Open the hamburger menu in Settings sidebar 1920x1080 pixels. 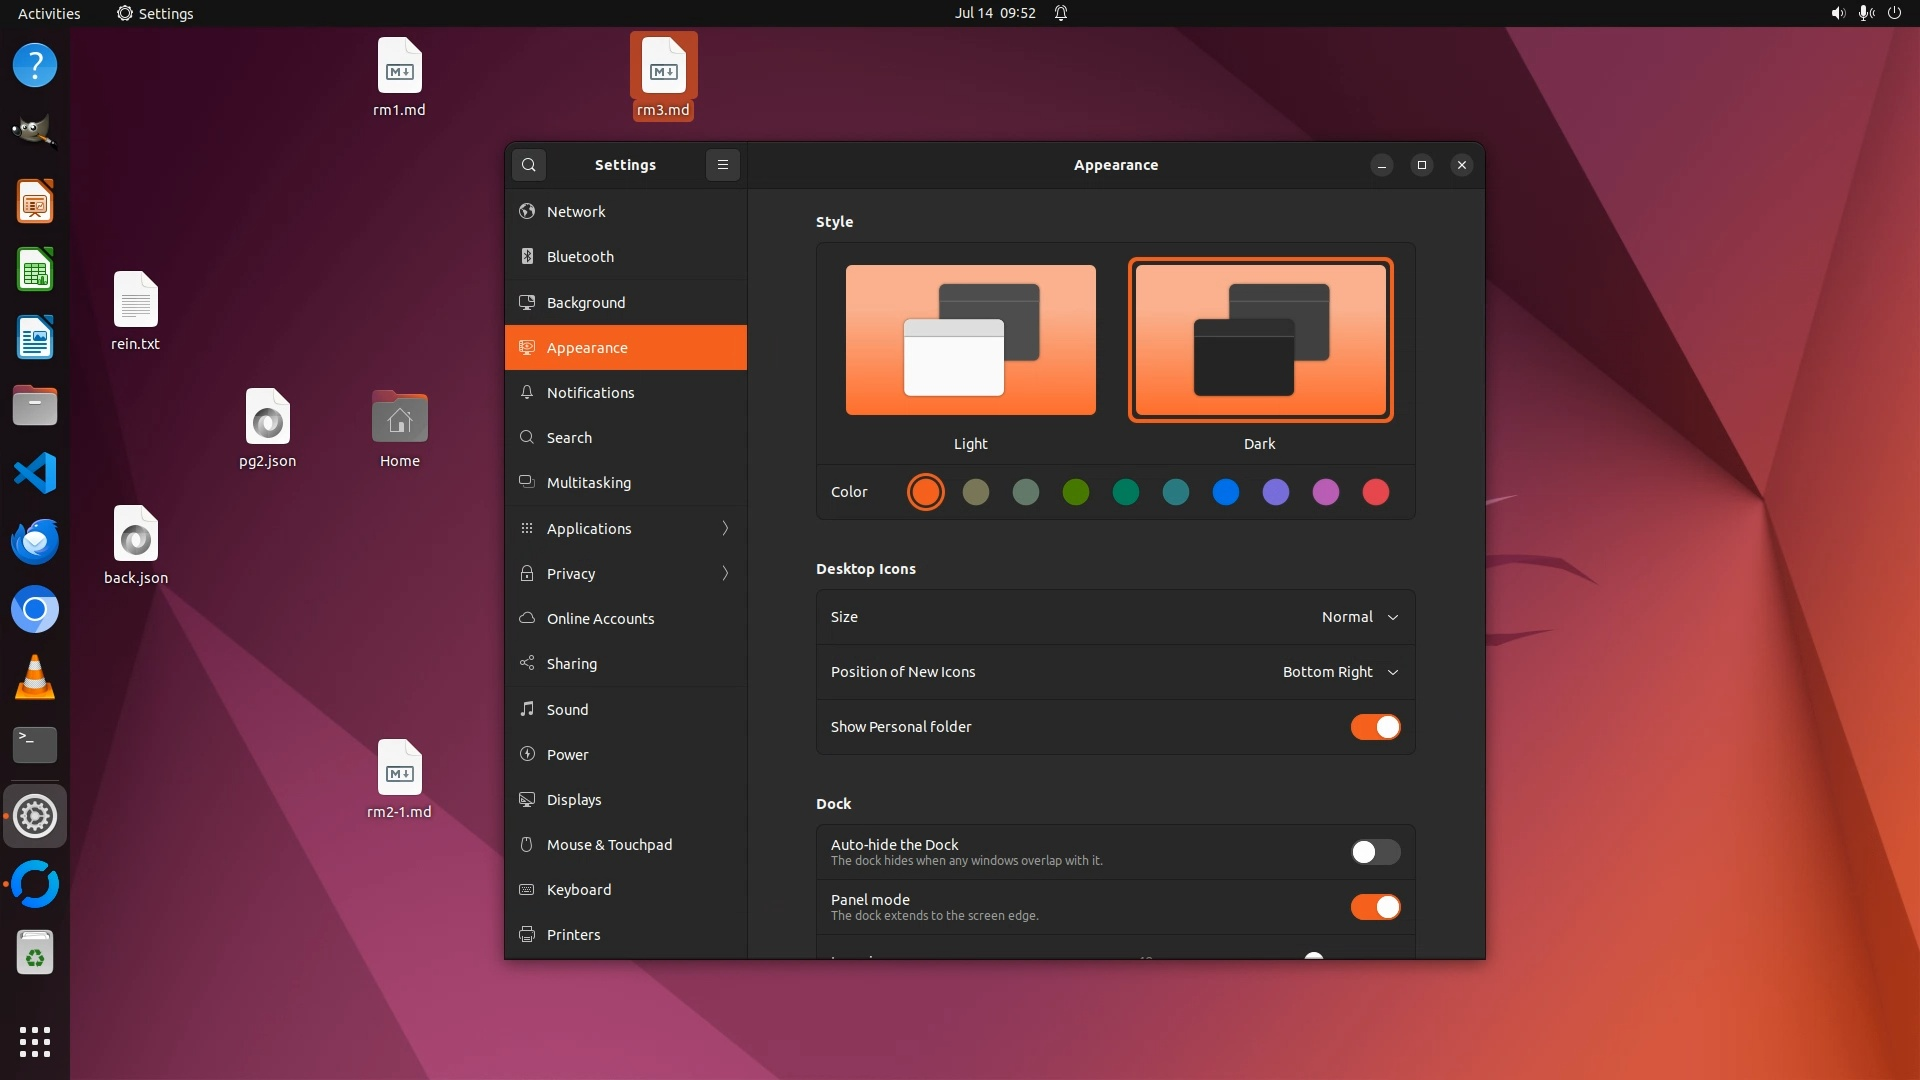coord(722,165)
